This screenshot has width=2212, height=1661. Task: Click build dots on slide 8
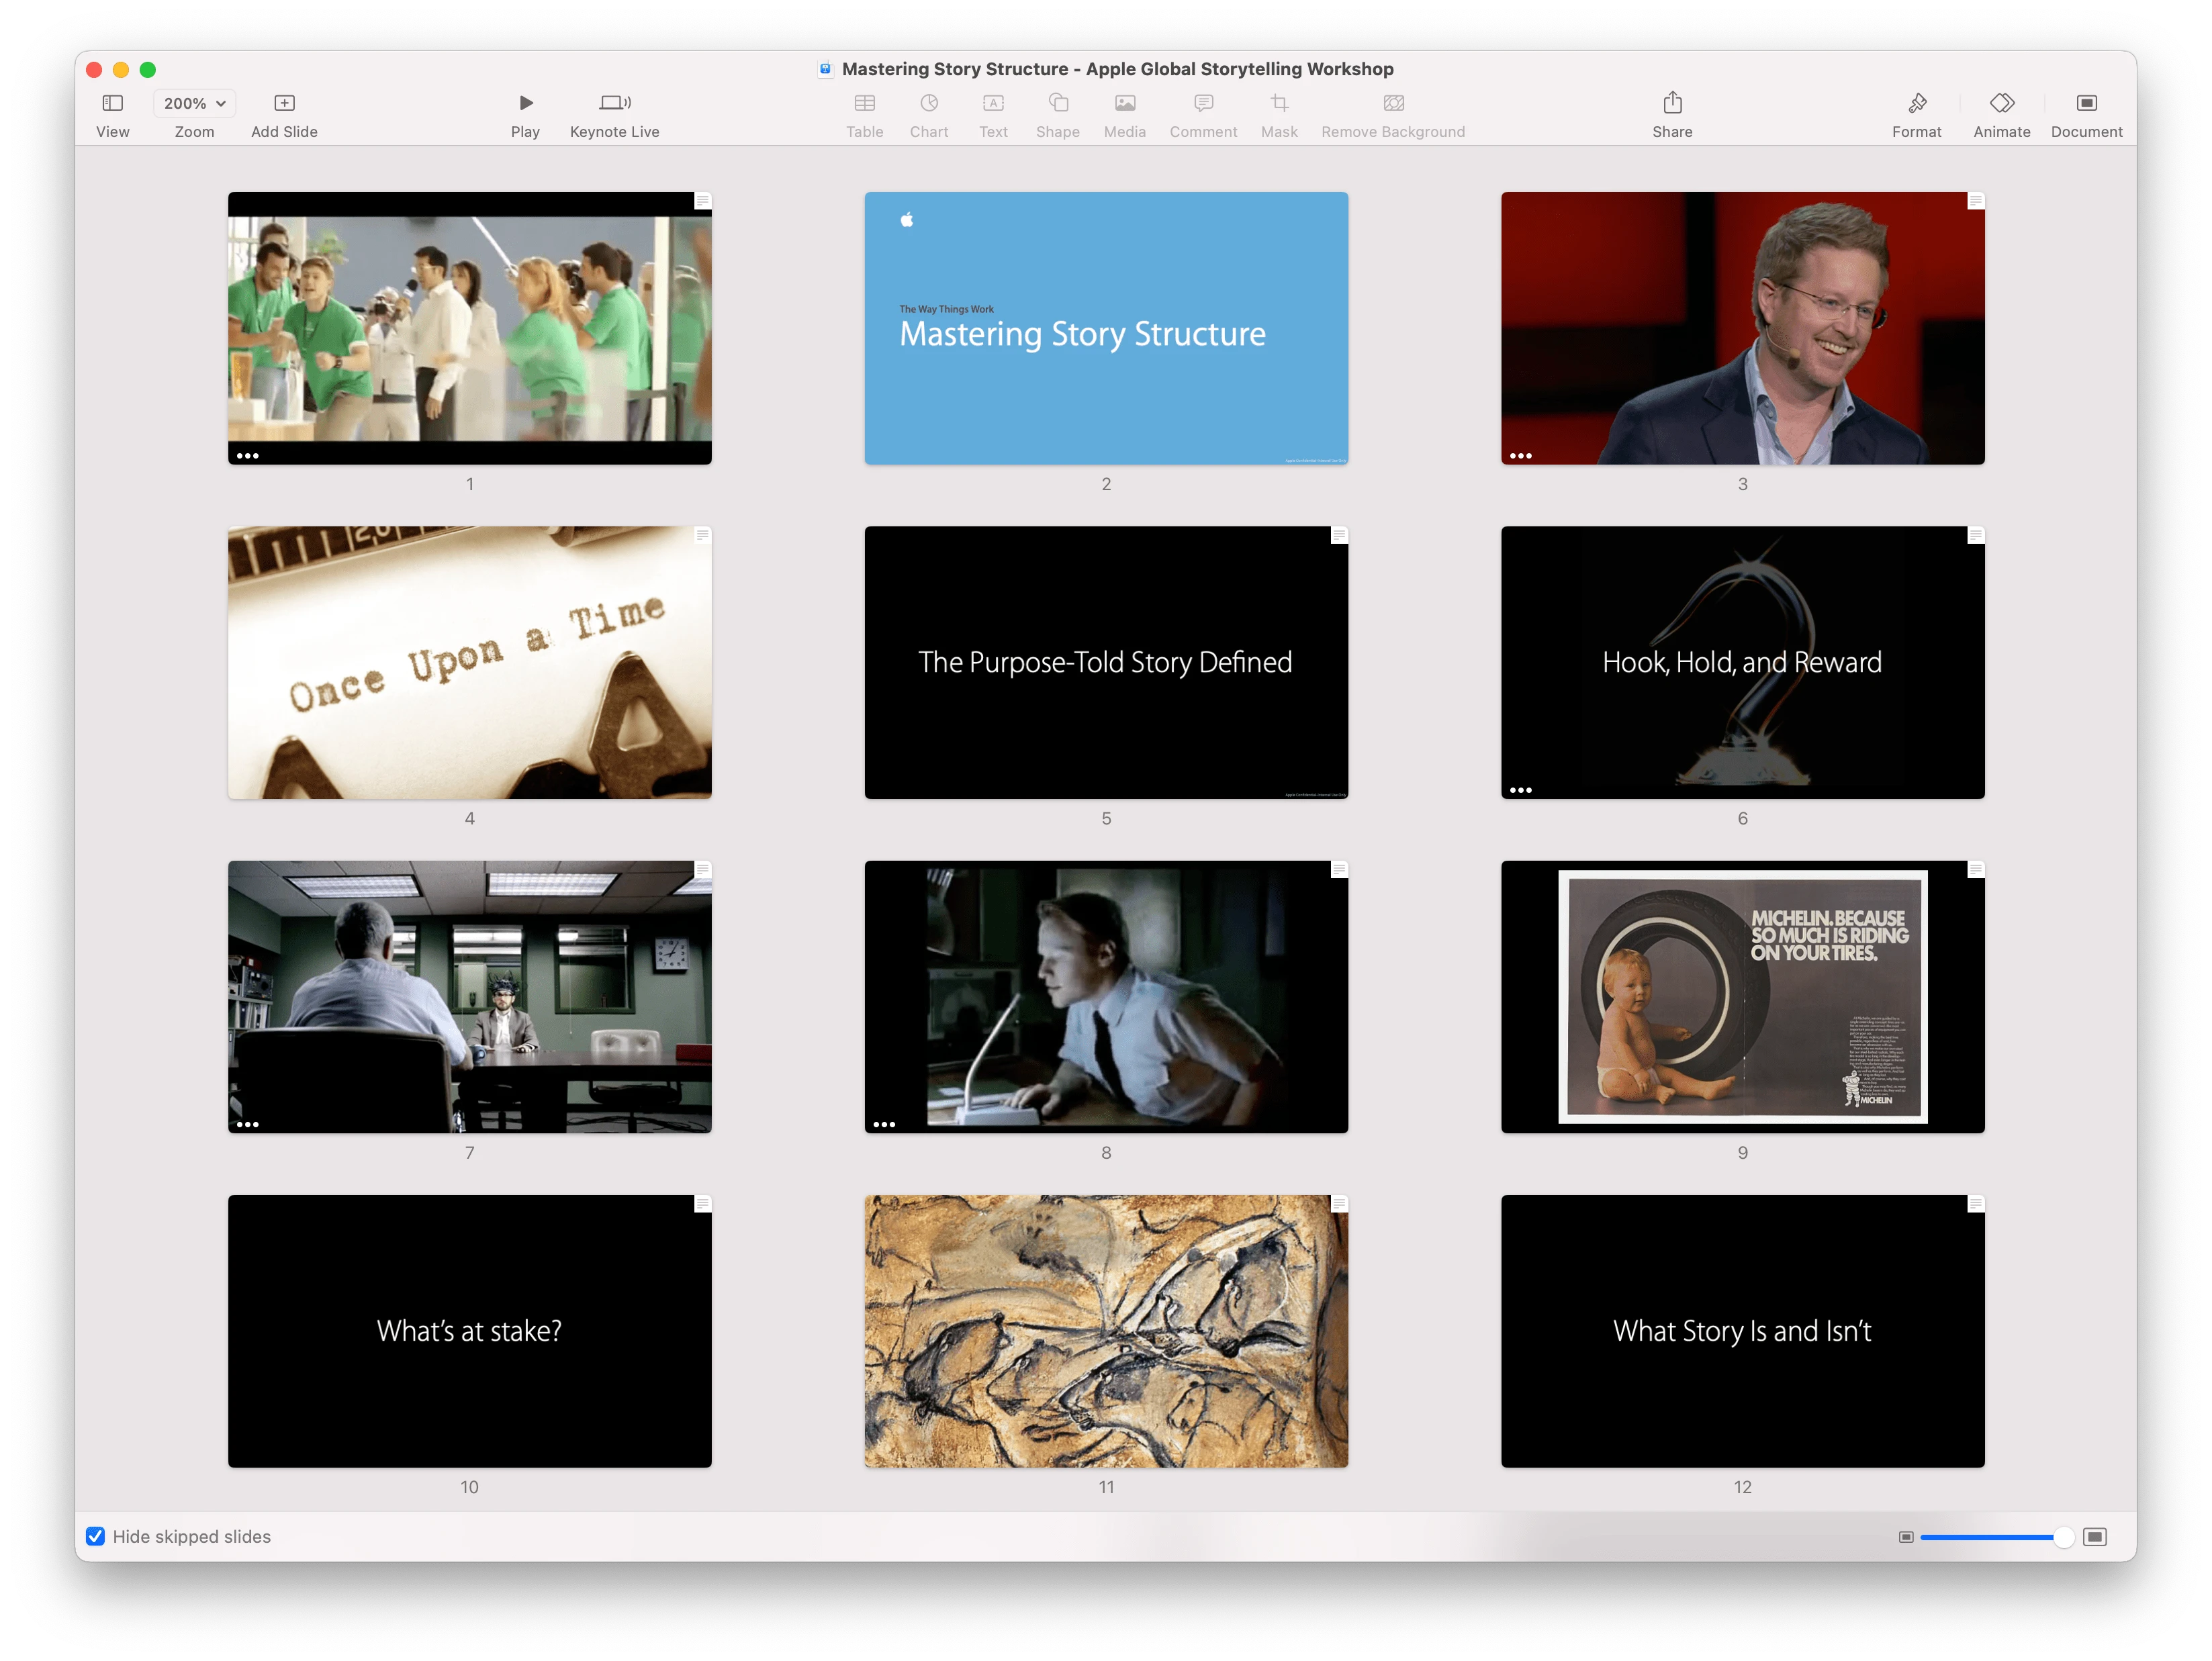pyautogui.click(x=884, y=1124)
